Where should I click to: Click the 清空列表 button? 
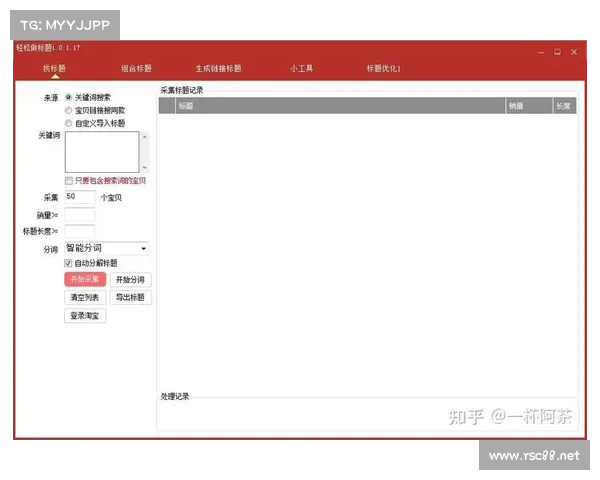[85, 298]
